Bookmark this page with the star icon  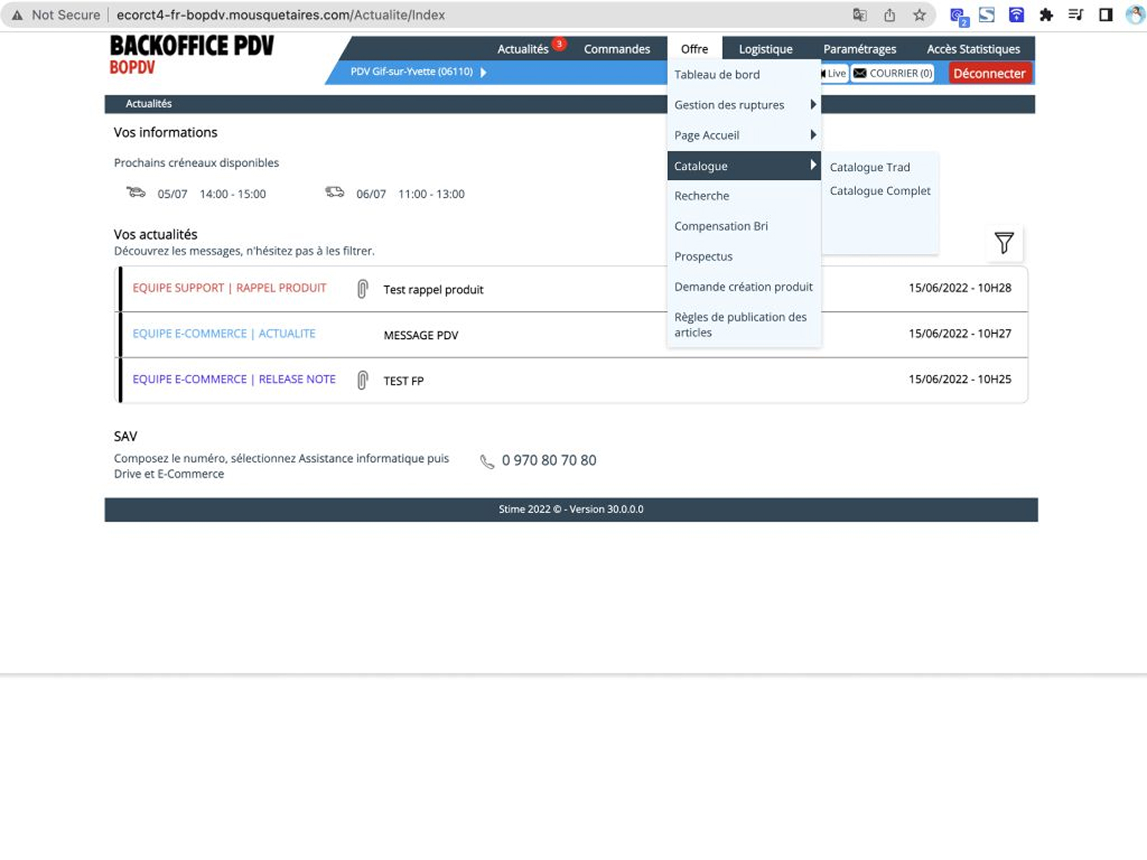coord(919,15)
